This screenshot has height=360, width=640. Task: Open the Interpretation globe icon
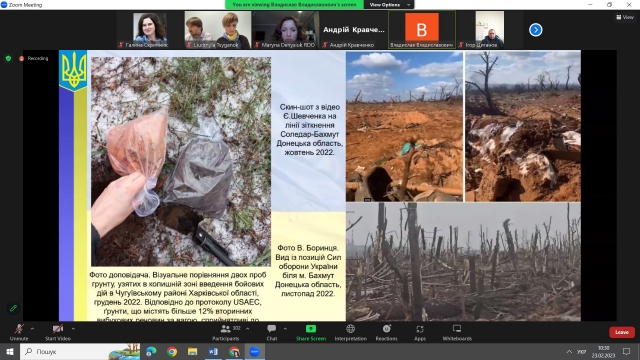(350, 332)
